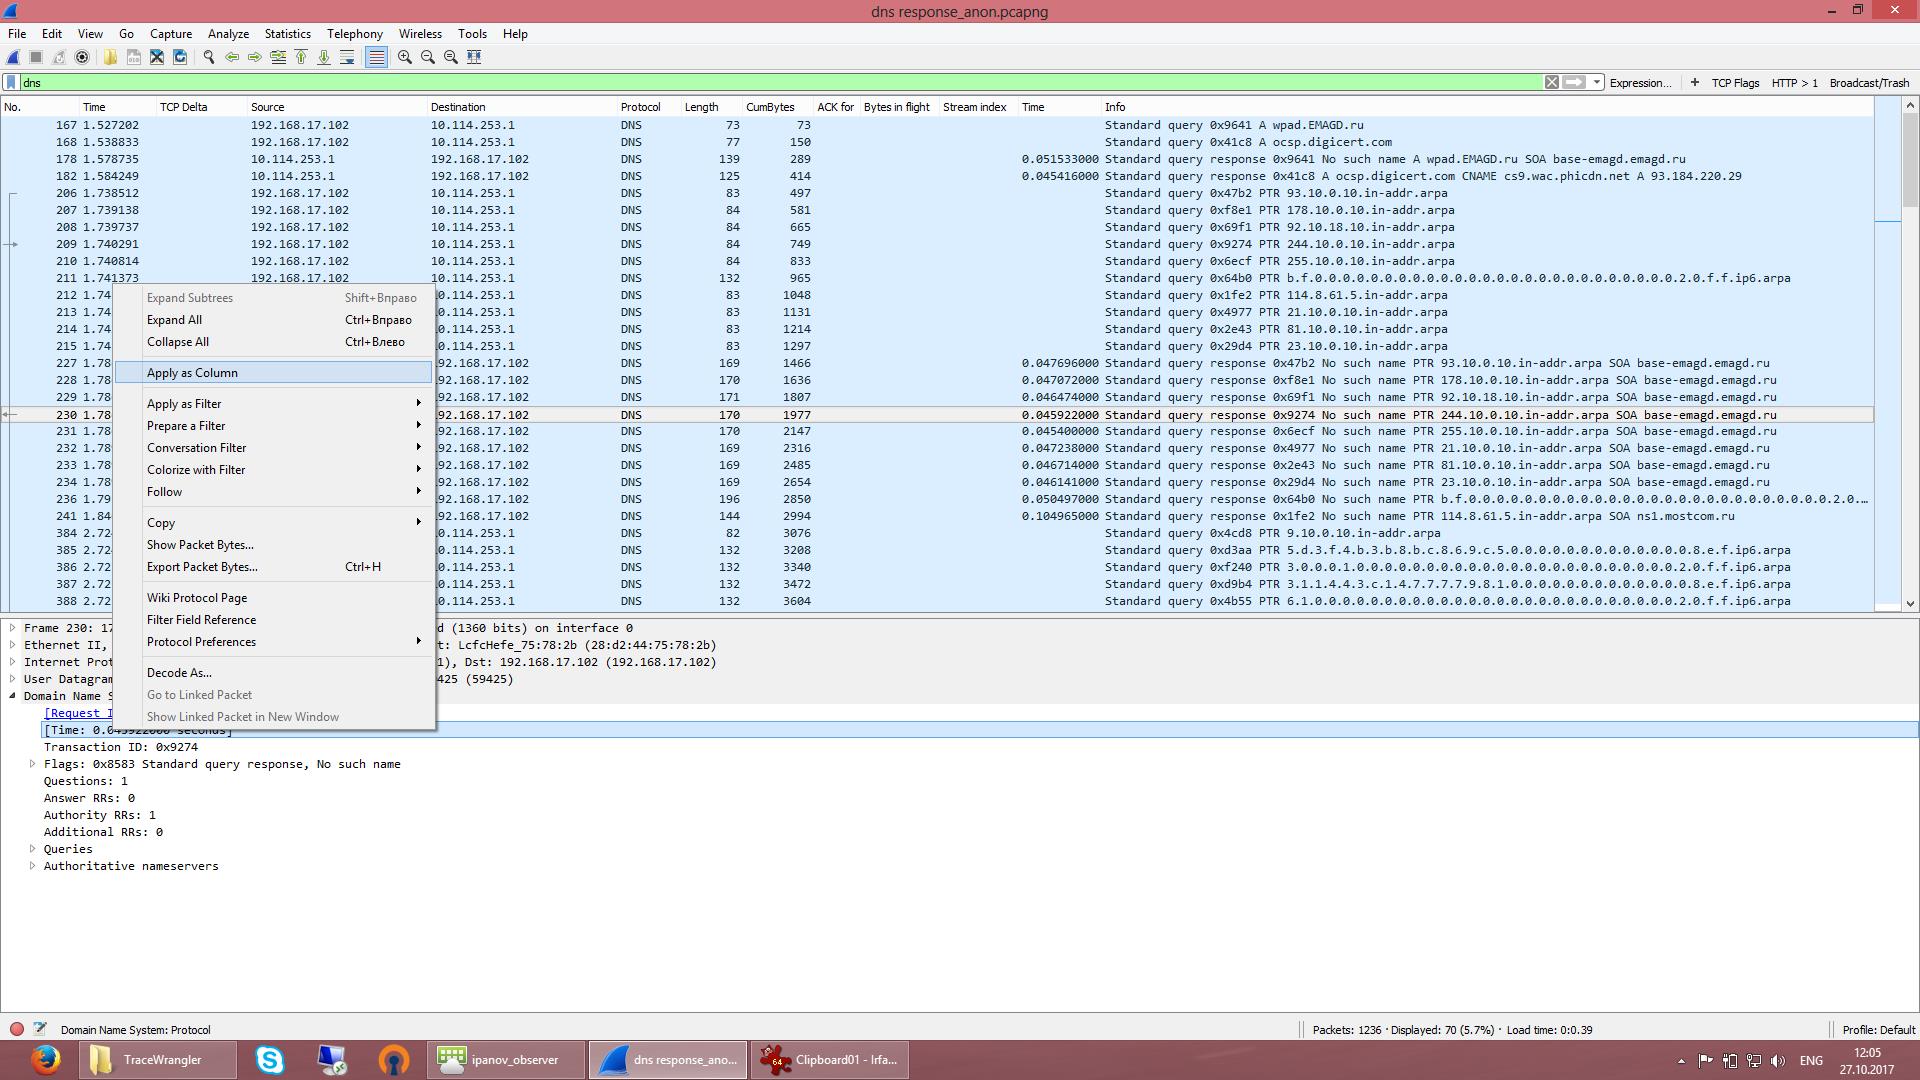Image resolution: width=1920 pixels, height=1080 pixels.
Task: Toggle auto scroll during live capture
Action: click(347, 57)
